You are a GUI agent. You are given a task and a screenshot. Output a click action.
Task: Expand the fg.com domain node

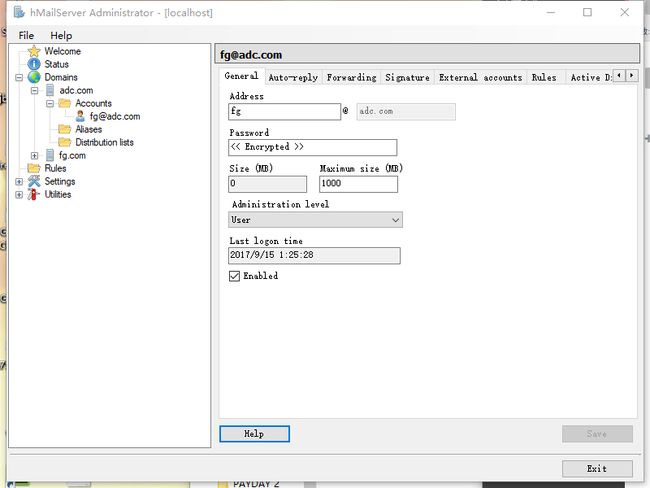coord(34,155)
